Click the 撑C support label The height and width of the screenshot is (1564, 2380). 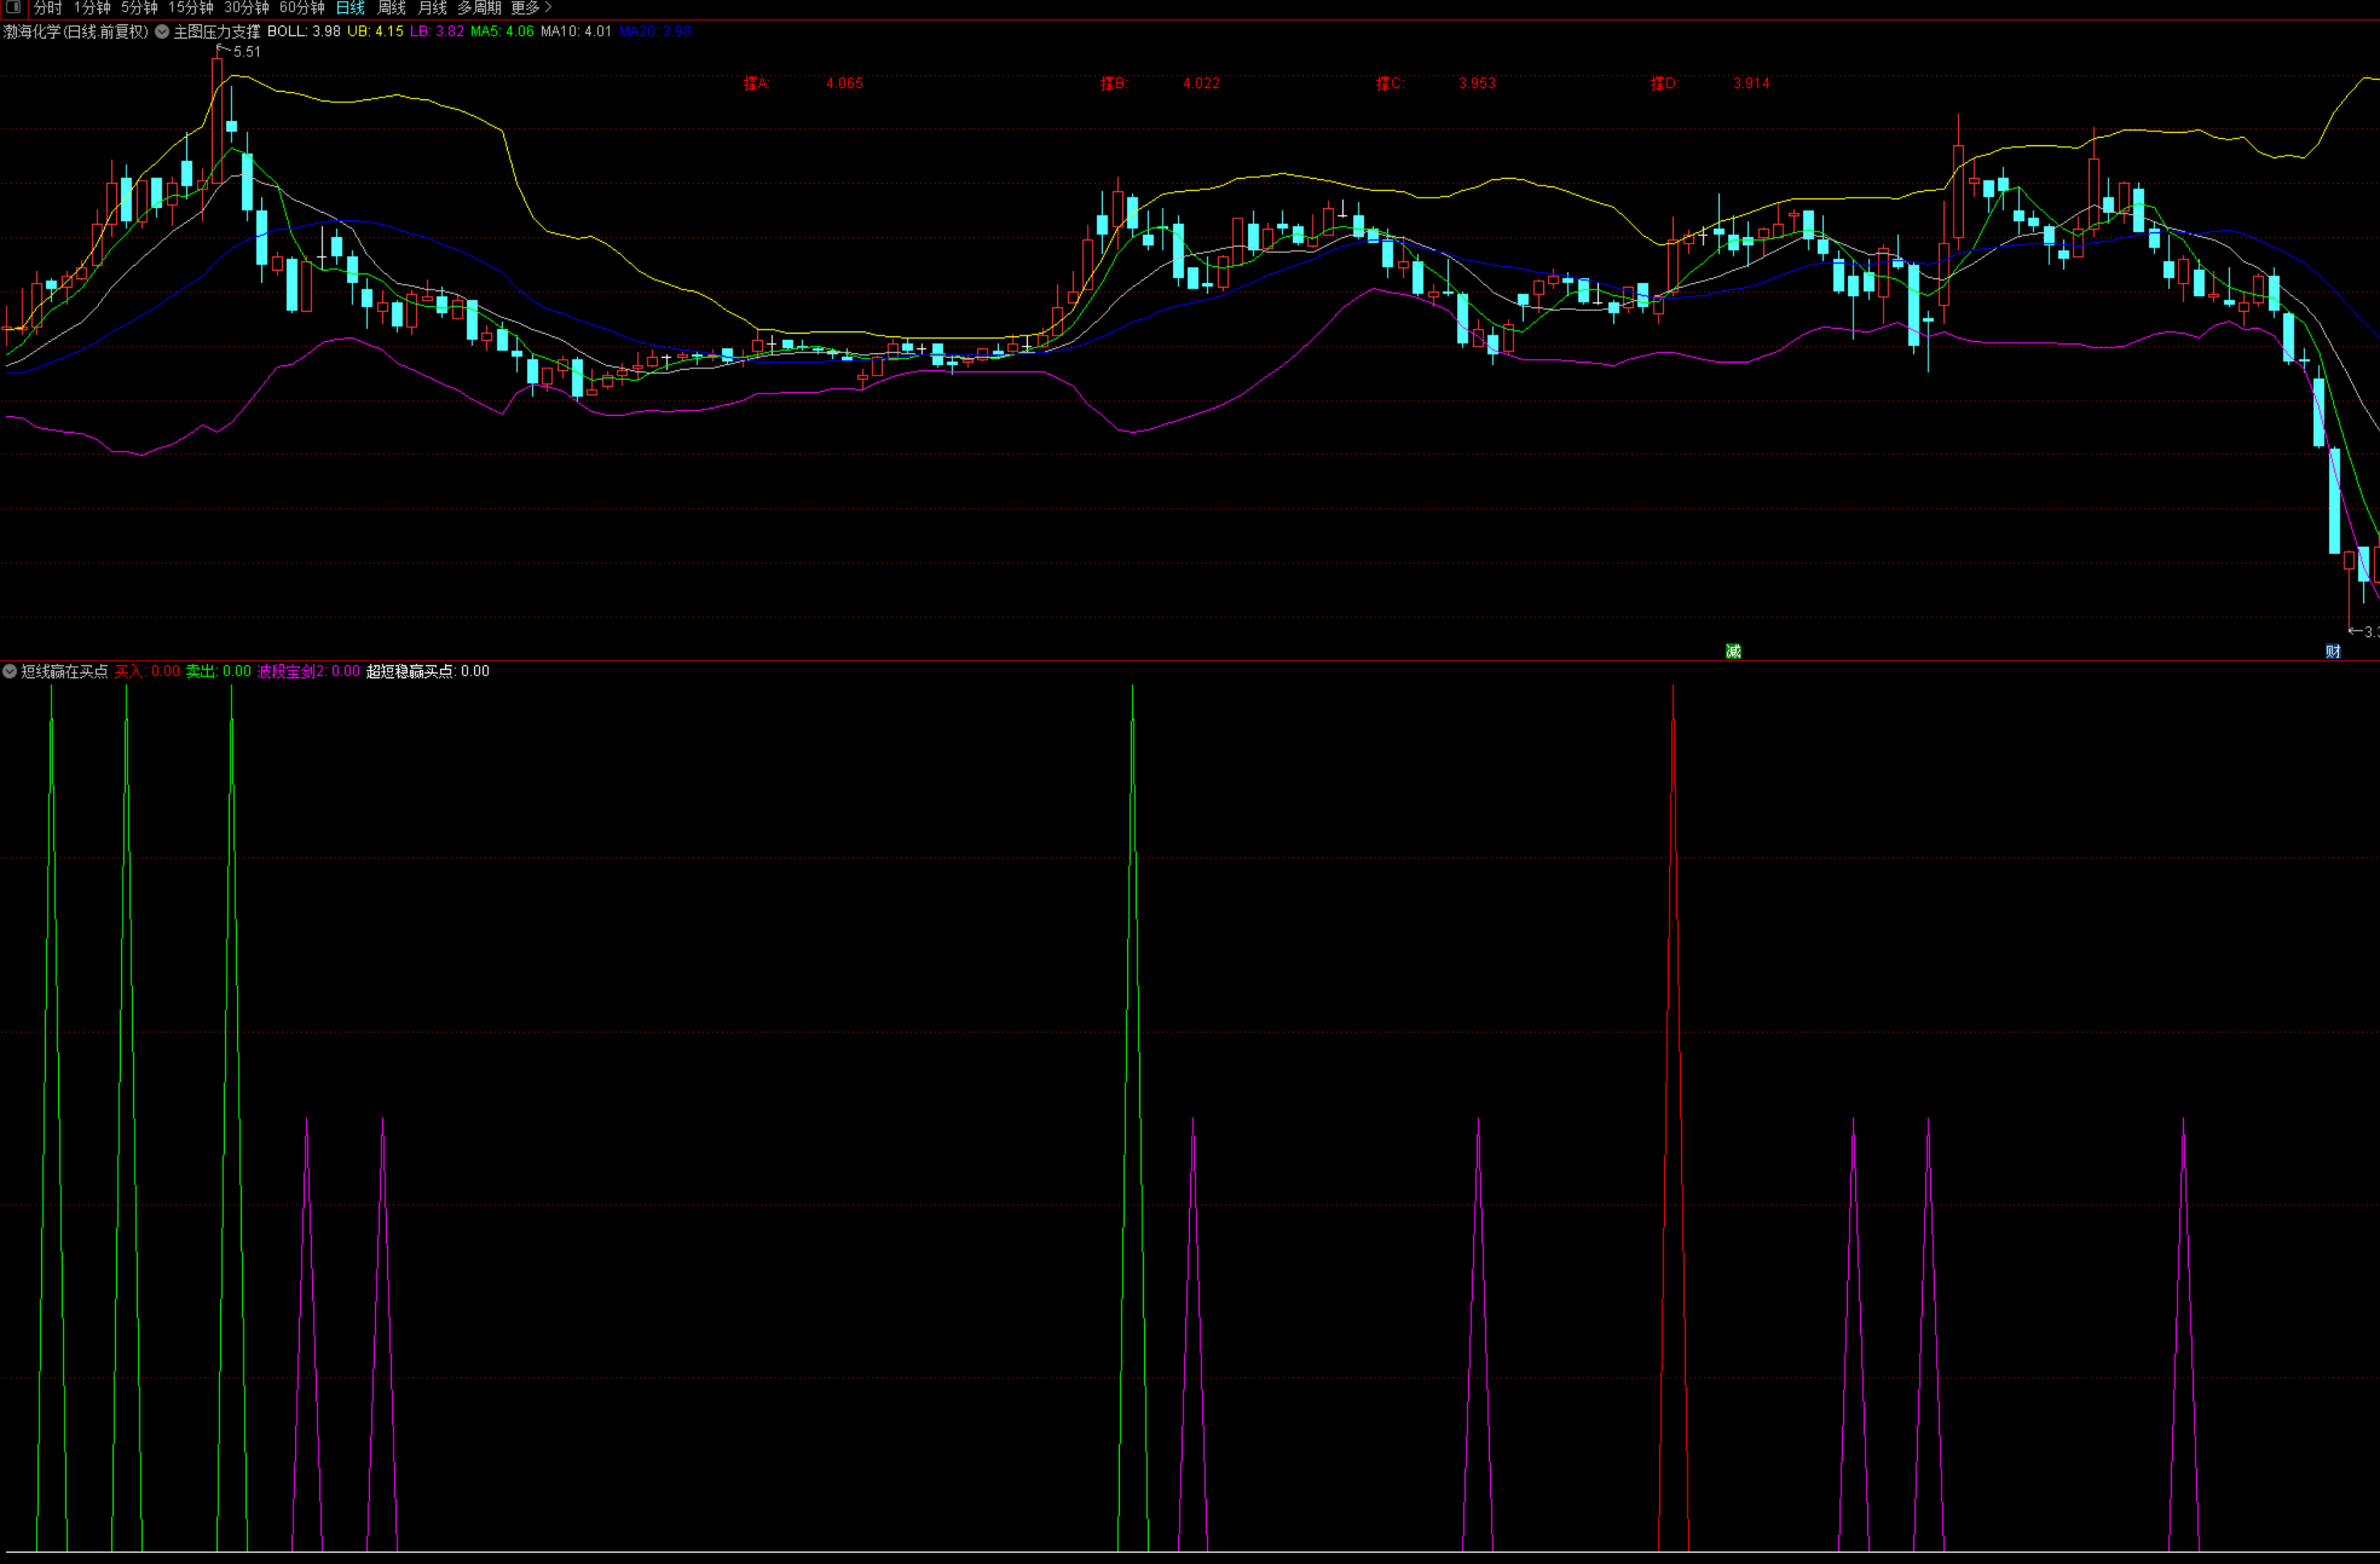pyautogui.click(x=1389, y=83)
